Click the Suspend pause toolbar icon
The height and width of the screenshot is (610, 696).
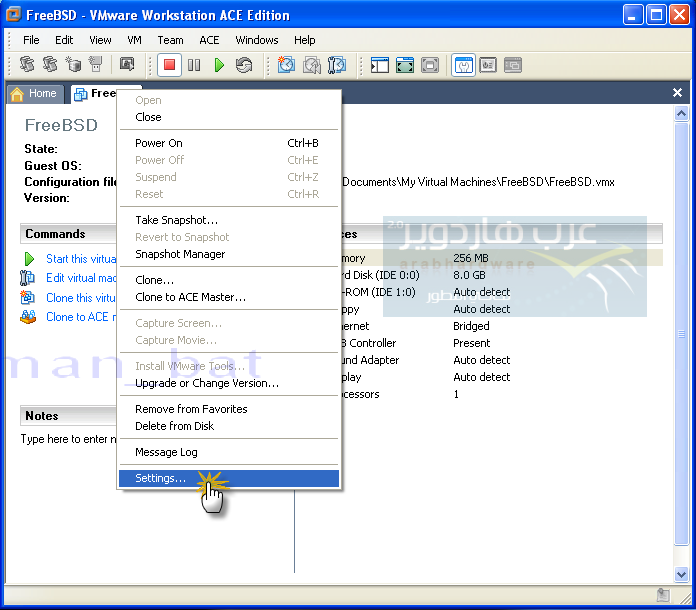pos(194,65)
